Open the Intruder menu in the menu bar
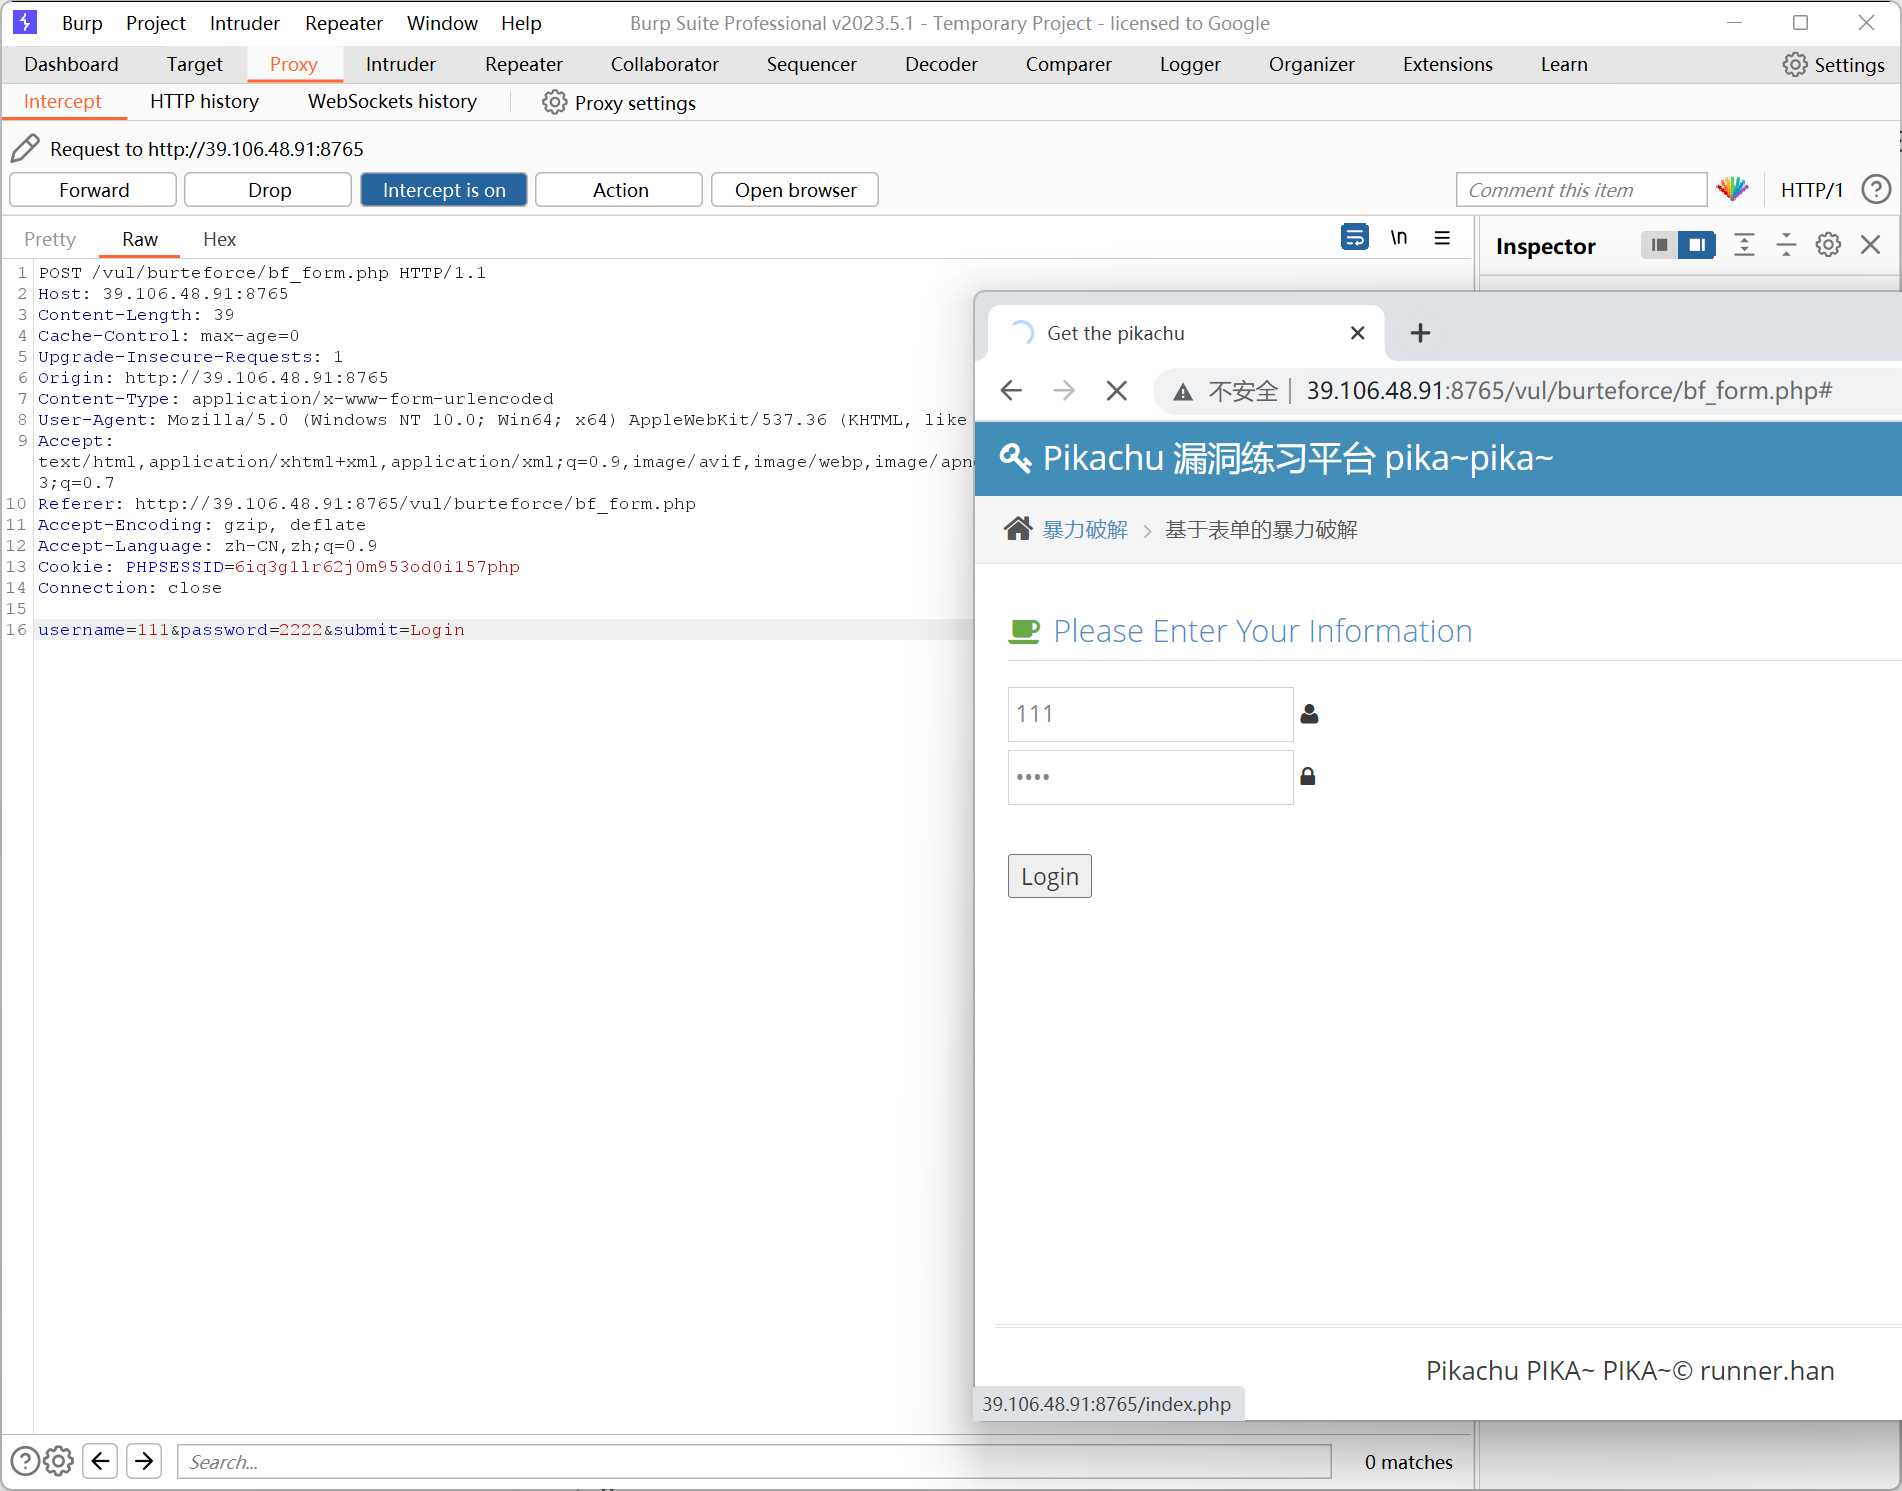 (x=245, y=23)
